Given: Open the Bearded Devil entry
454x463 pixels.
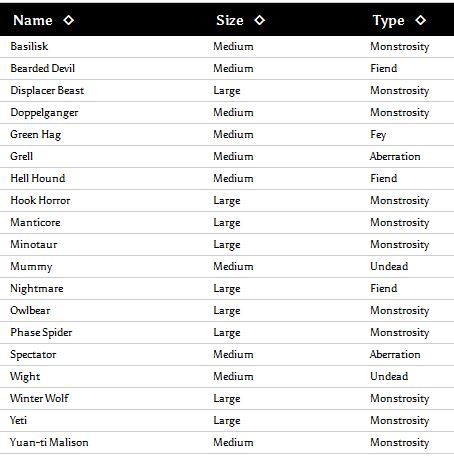Looking at the screenshot, I should [43, 68].
